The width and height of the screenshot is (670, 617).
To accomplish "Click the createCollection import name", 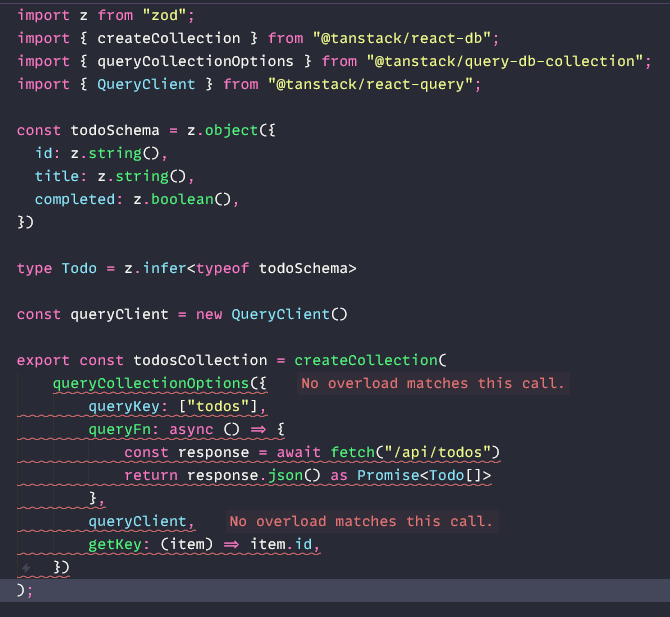I will point(169,38).
